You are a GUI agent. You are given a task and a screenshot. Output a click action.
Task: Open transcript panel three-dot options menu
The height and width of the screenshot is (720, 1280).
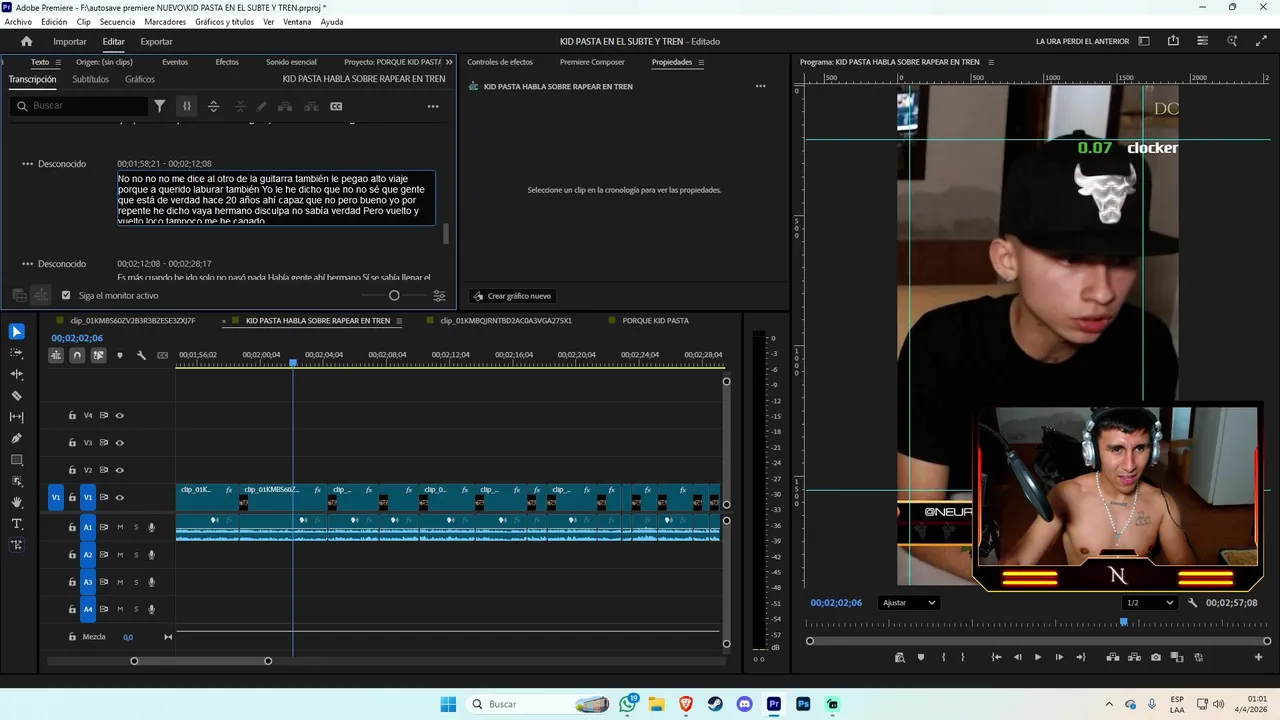433,106
